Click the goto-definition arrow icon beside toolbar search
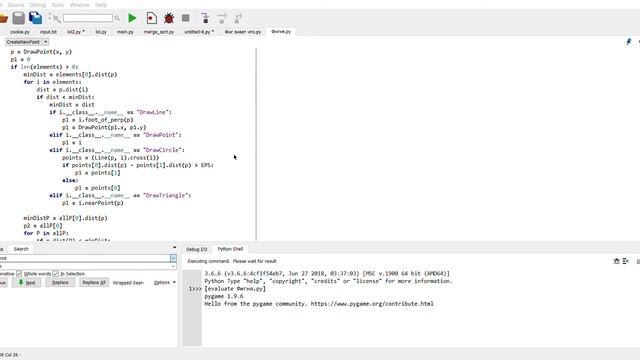Image resolution: width=640 pixels, height=360 pixels. coord(54,18)
